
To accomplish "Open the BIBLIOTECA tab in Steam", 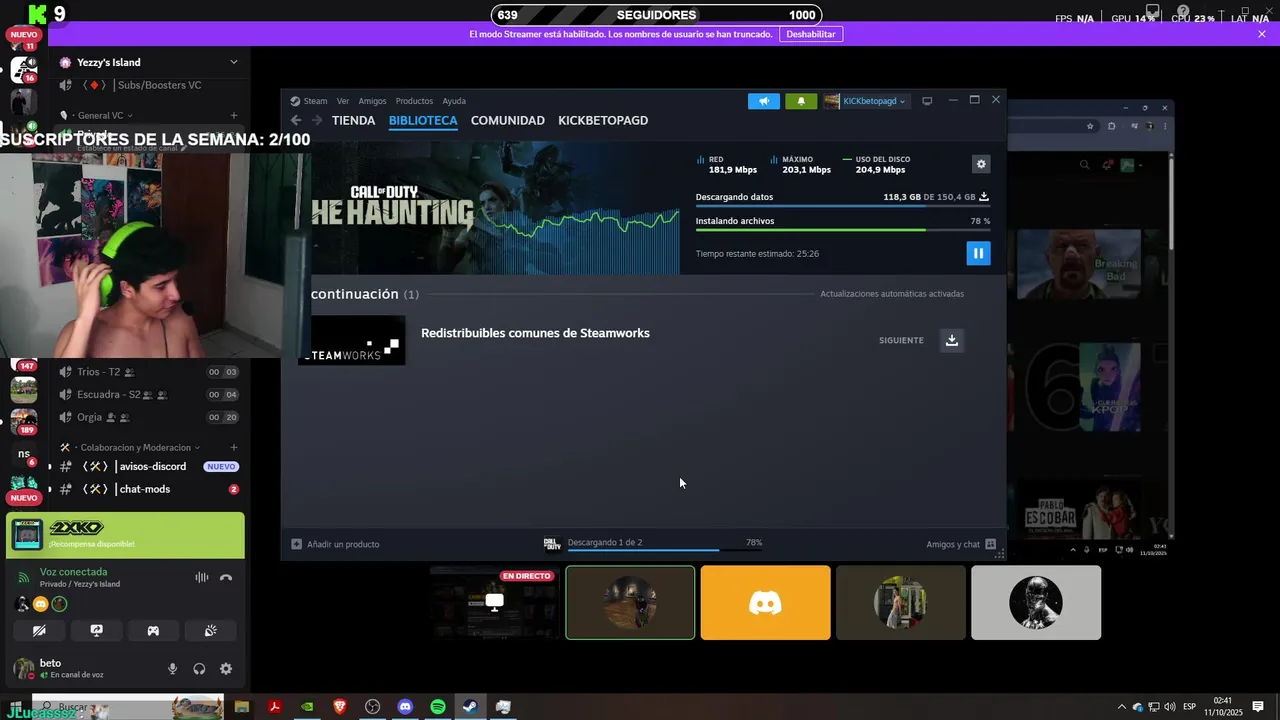I will coord(423,120).
